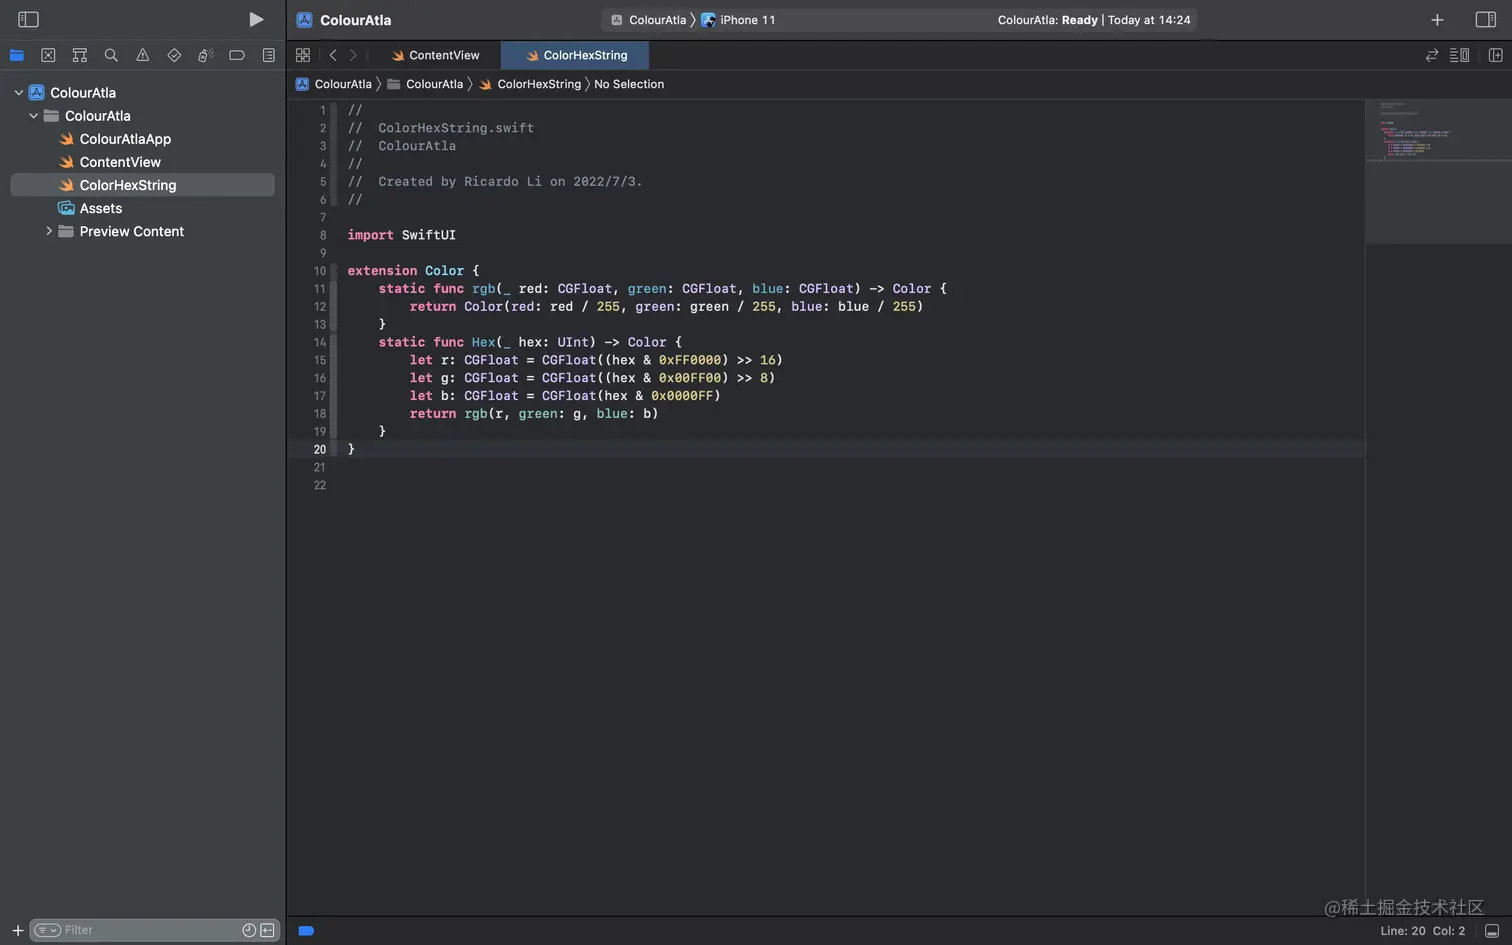Toggle code review mode arrows
Image resolution: width=1512 pixels, height=945 pixels.
(1432, 56)
